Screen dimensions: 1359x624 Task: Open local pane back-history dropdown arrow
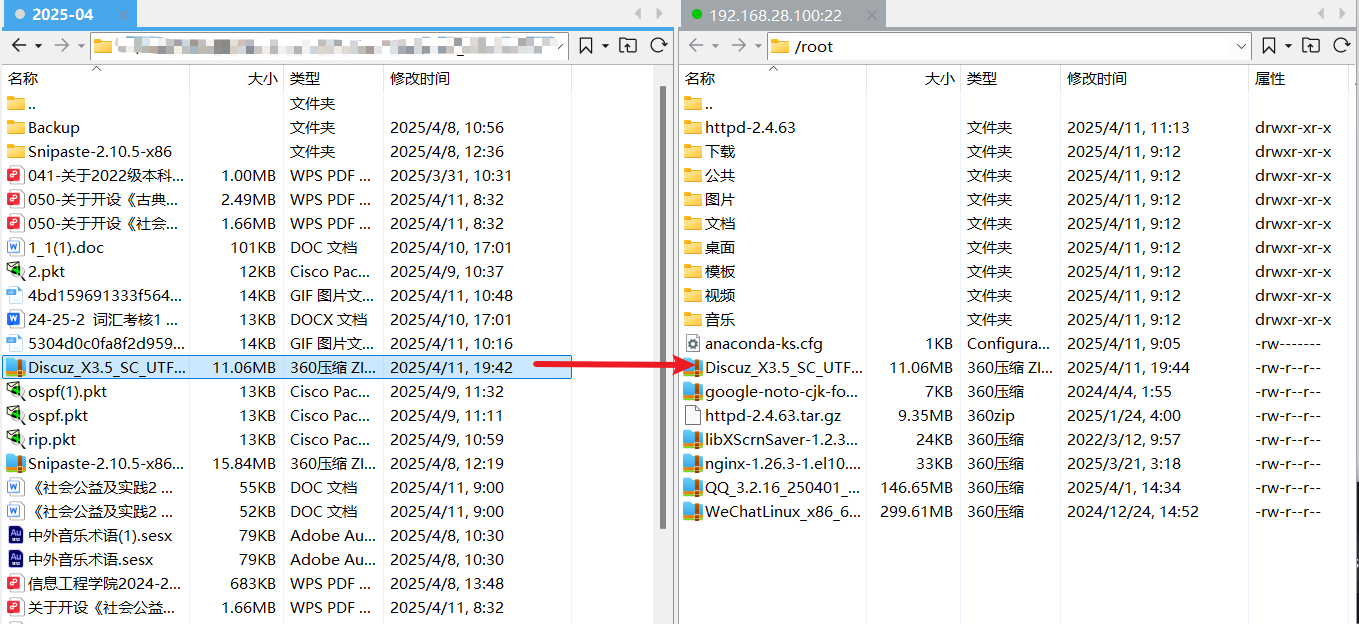[x=38, y=46]
